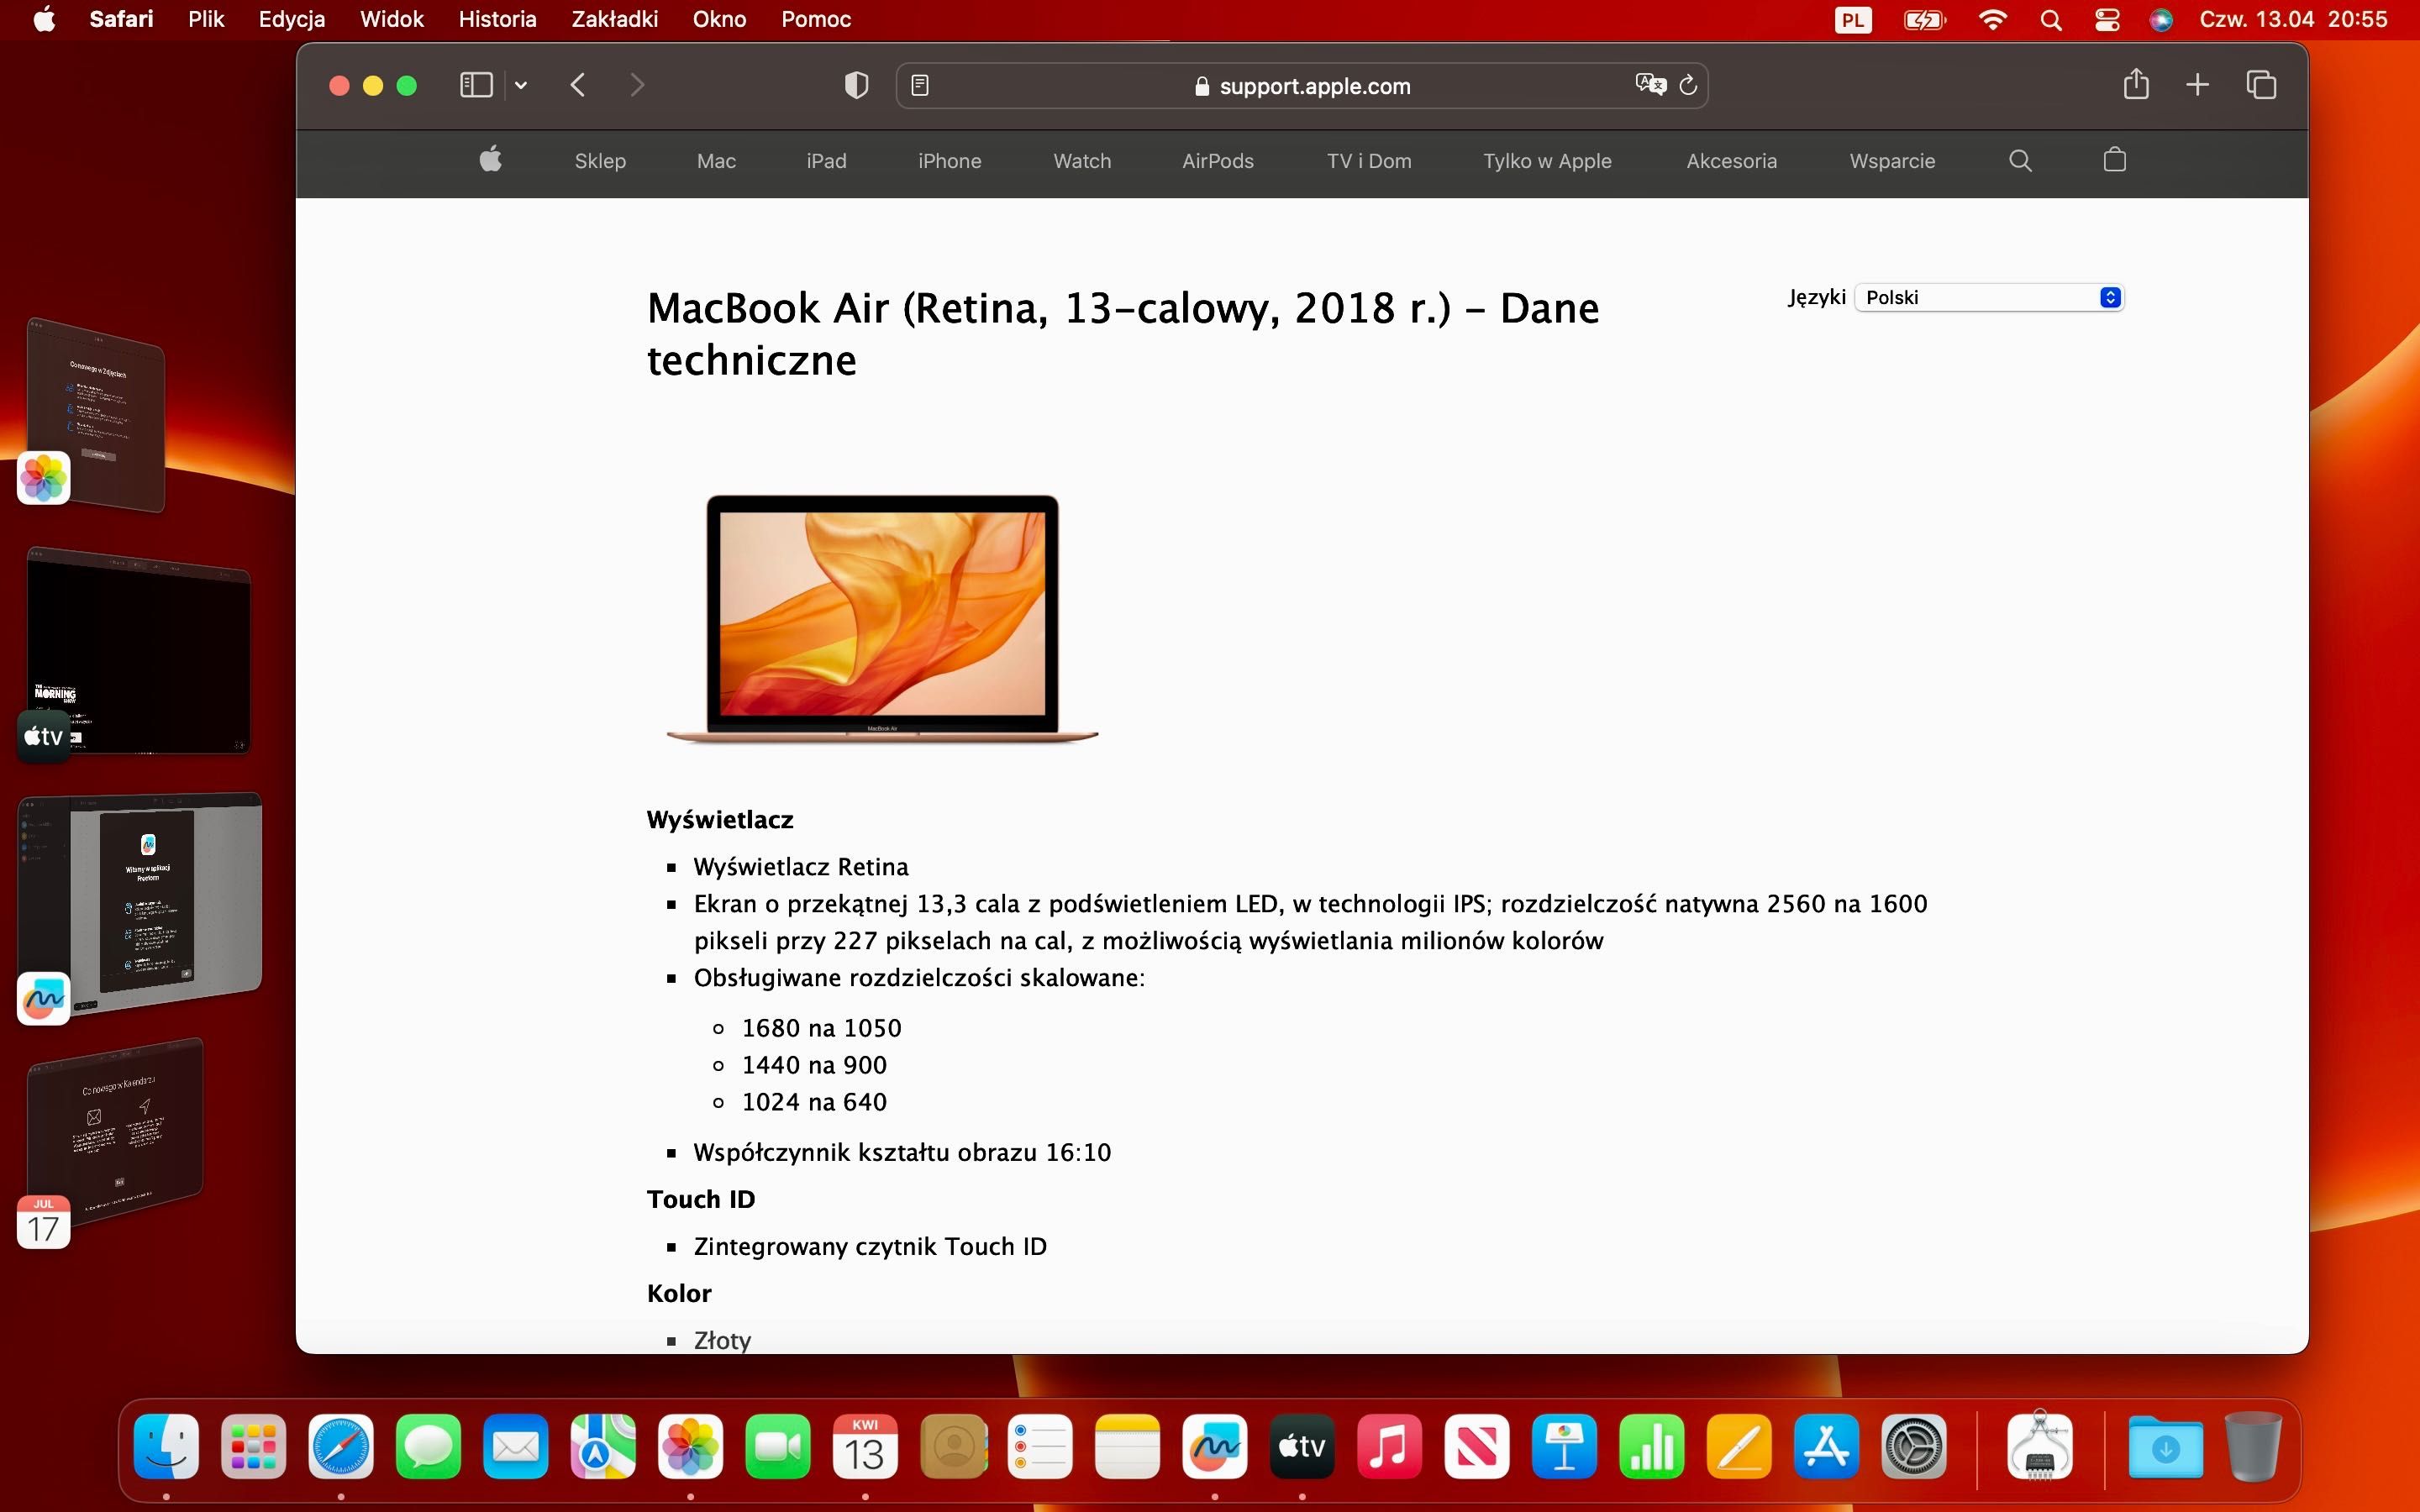Open News from the Dock

[1477, 1446]
